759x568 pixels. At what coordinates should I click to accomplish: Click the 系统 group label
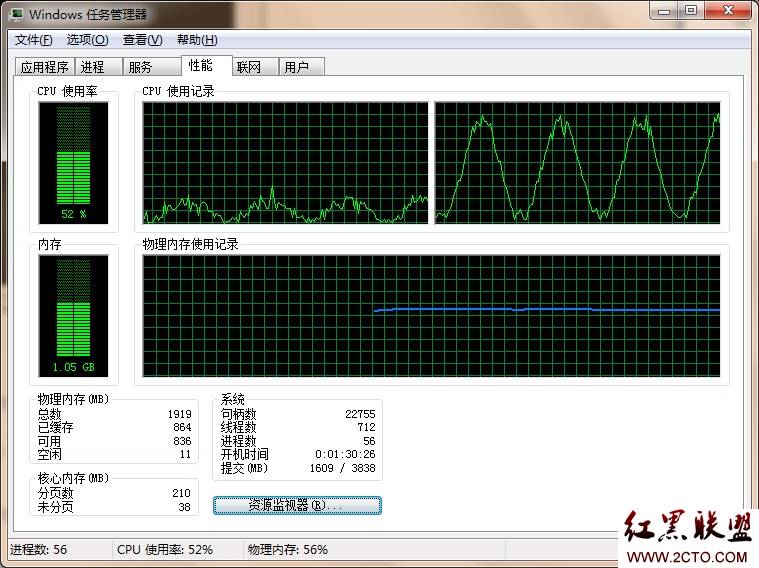coord(233,399)
